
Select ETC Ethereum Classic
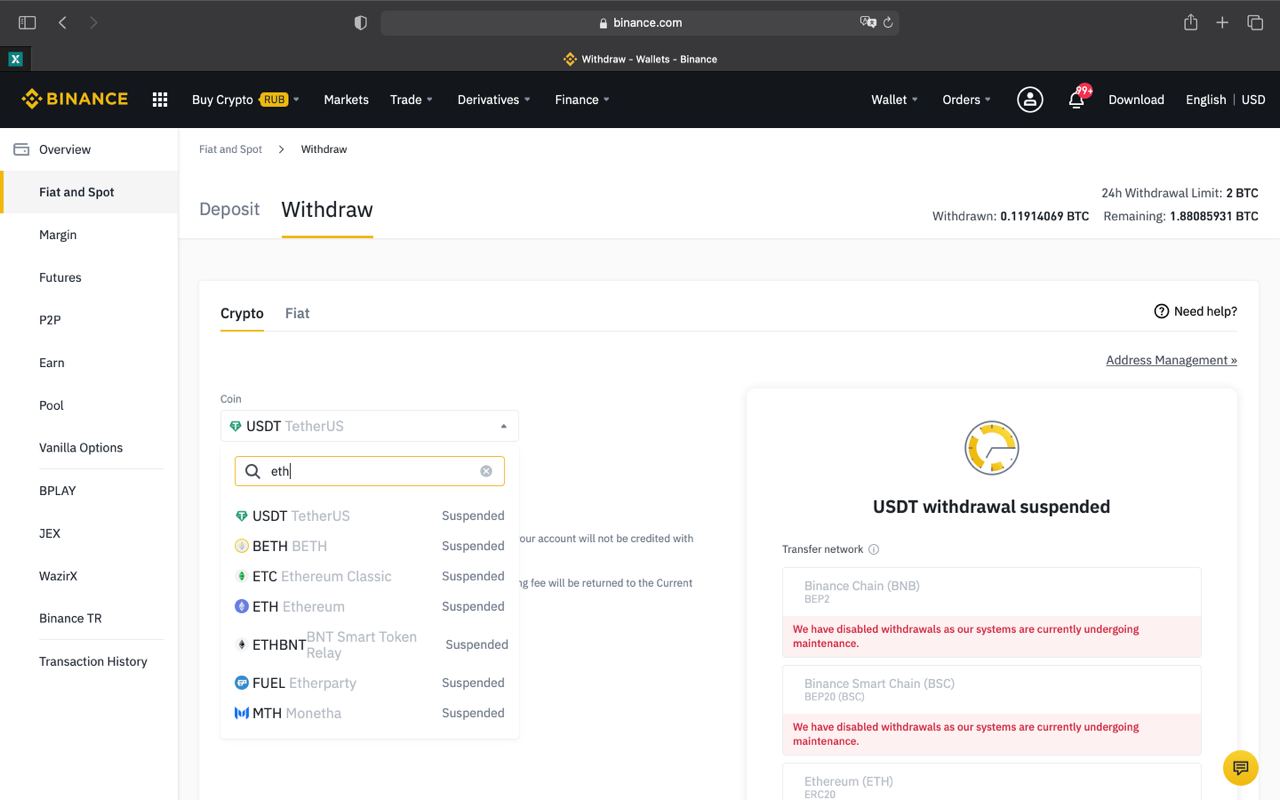click(x=369, y=576)
